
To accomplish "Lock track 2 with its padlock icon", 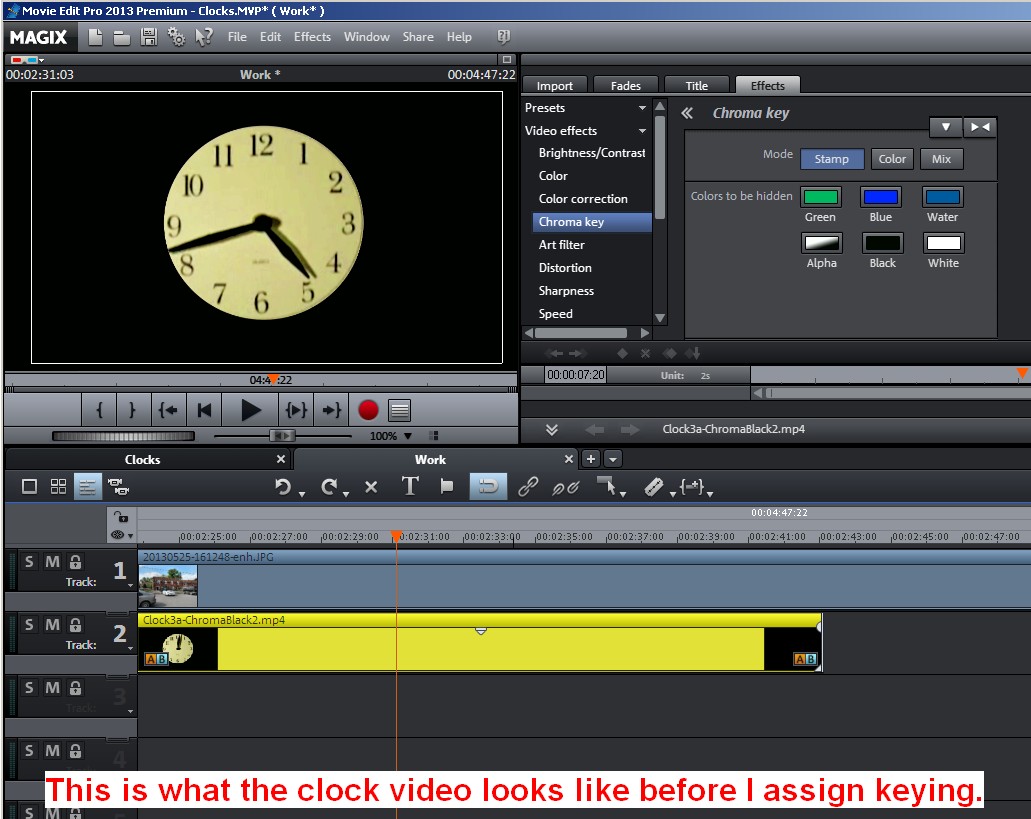I will tap(76, 624).
